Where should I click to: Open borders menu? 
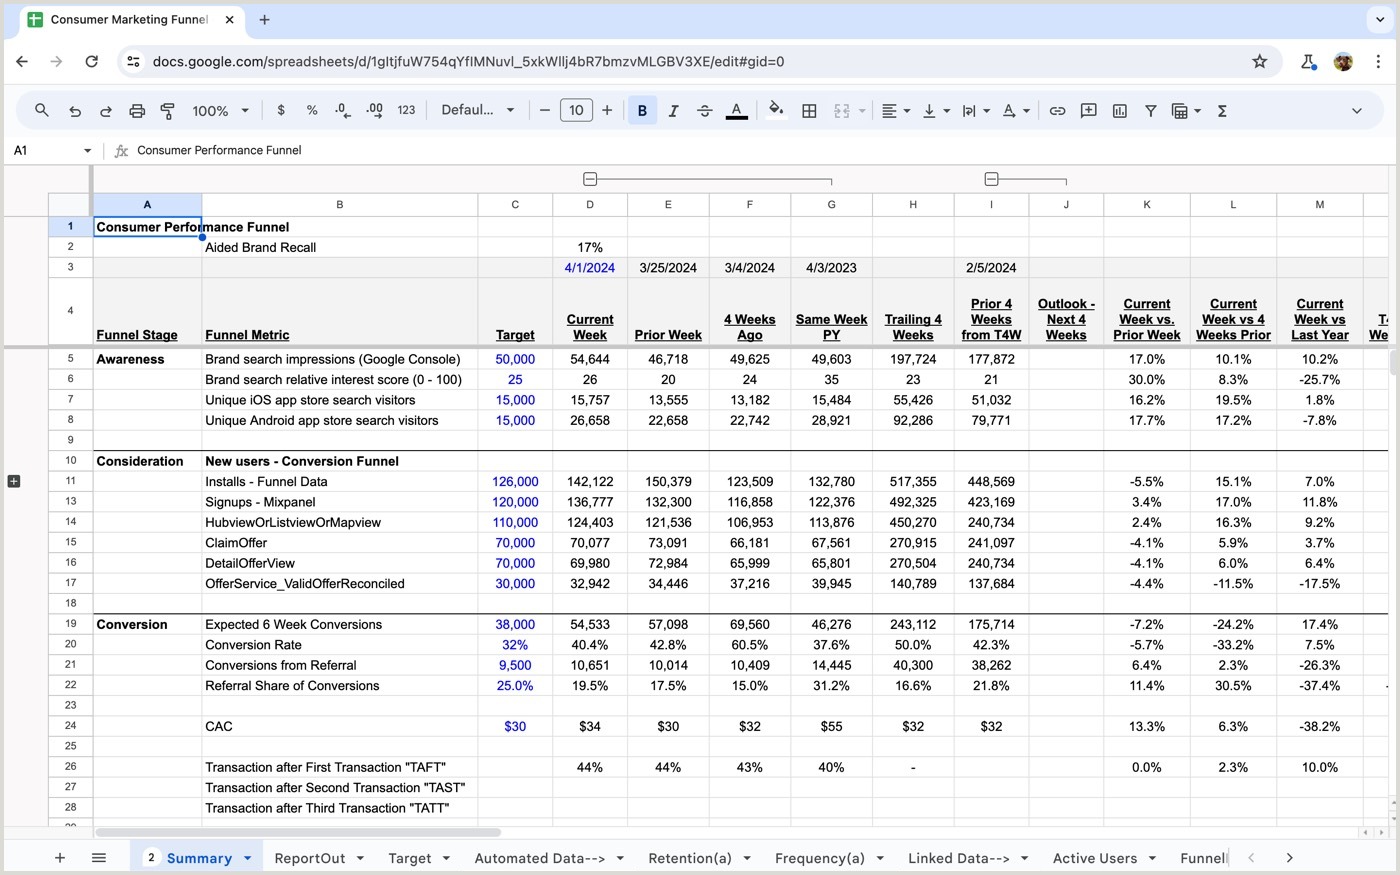[809, 111]
